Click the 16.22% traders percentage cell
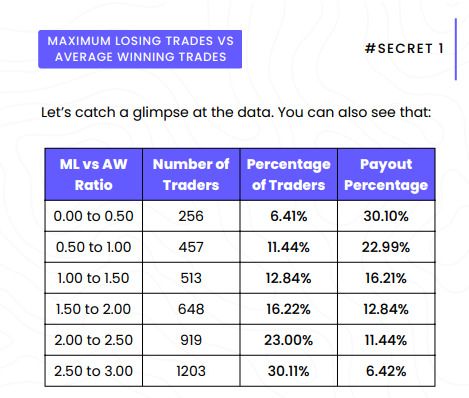469x398 pixels. pos(289,309)
